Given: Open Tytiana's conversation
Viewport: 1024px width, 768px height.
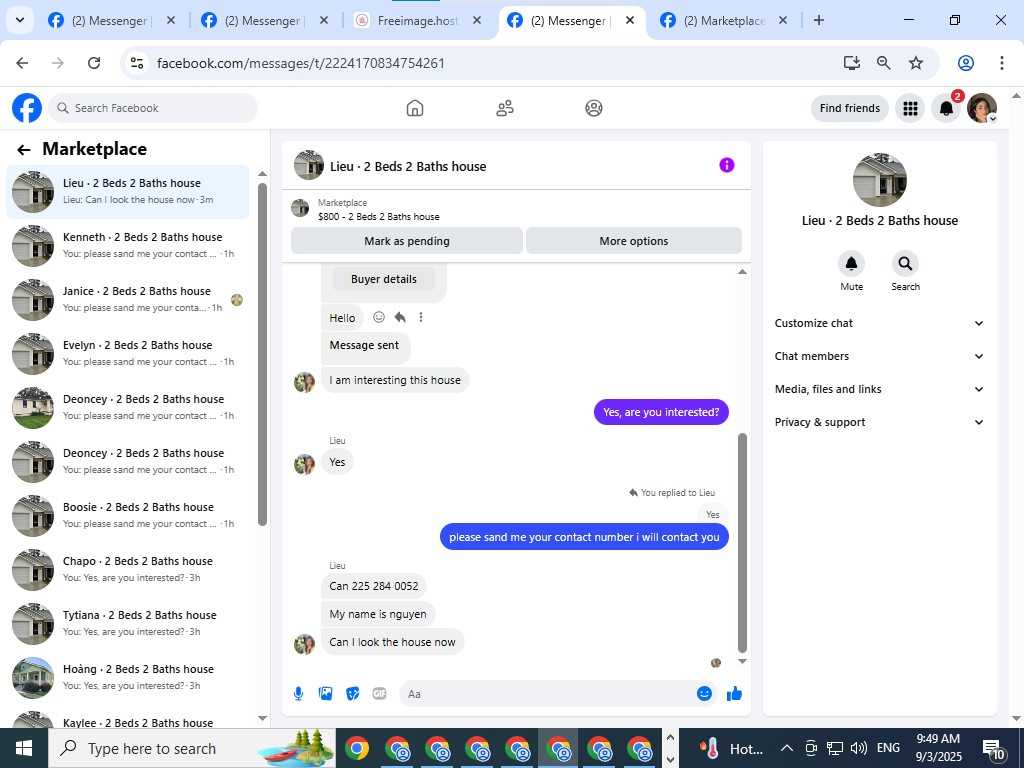Looking at the screenshot, I should click(127, 623).
